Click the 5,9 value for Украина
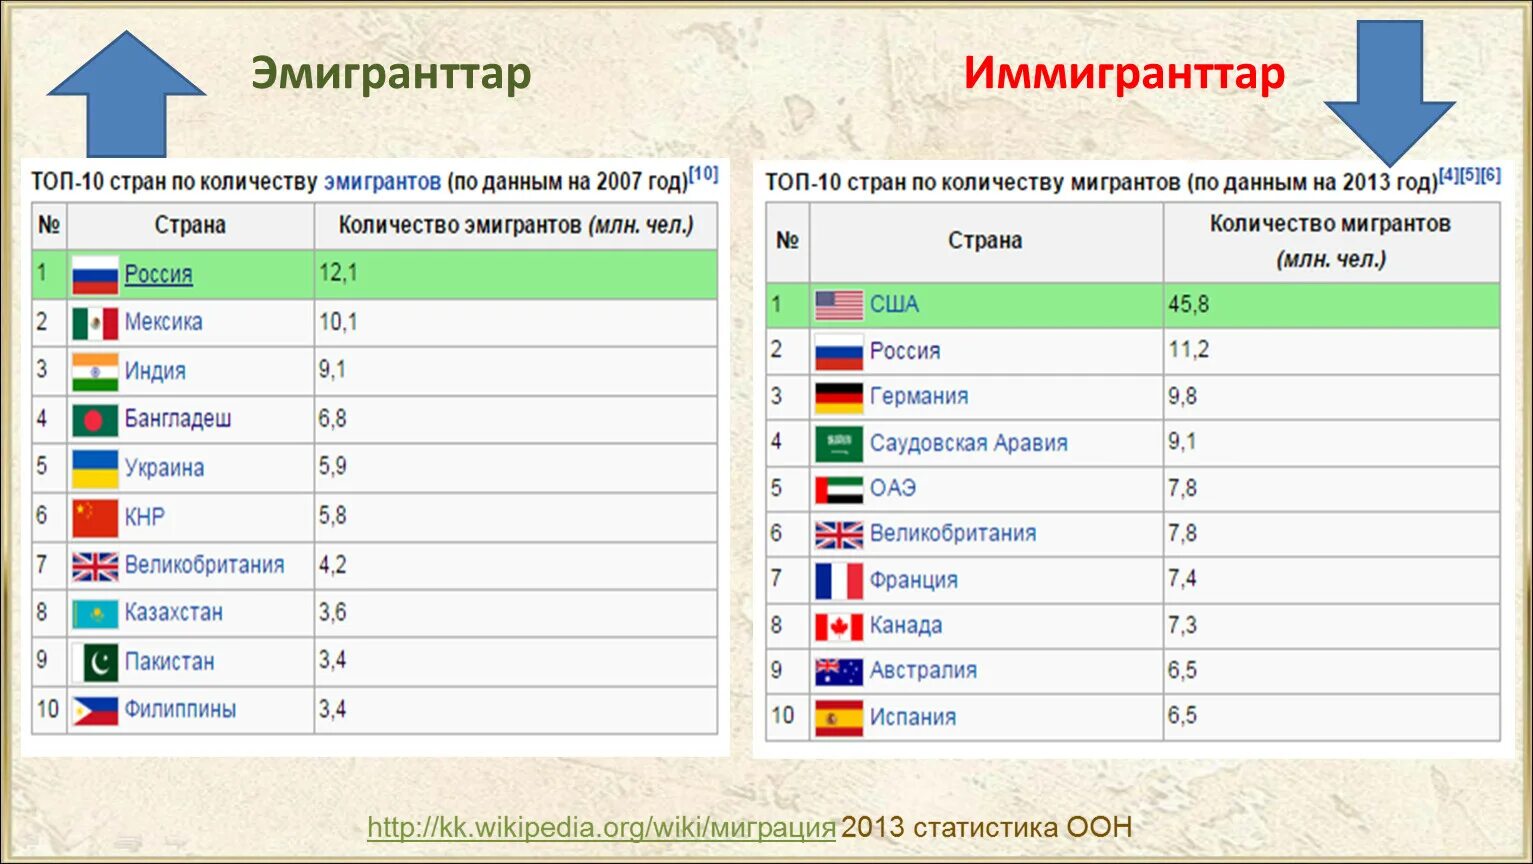Image resolution: width=1533 pixels, height=864 pixels. (333, 467)
